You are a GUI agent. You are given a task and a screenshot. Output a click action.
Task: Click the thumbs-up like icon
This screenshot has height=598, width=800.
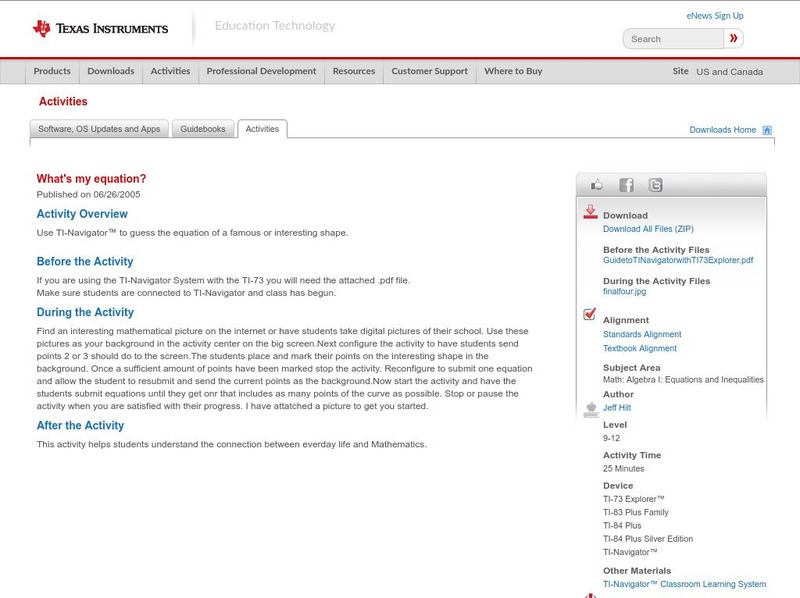pyautogui.click(x=596, y=185)
